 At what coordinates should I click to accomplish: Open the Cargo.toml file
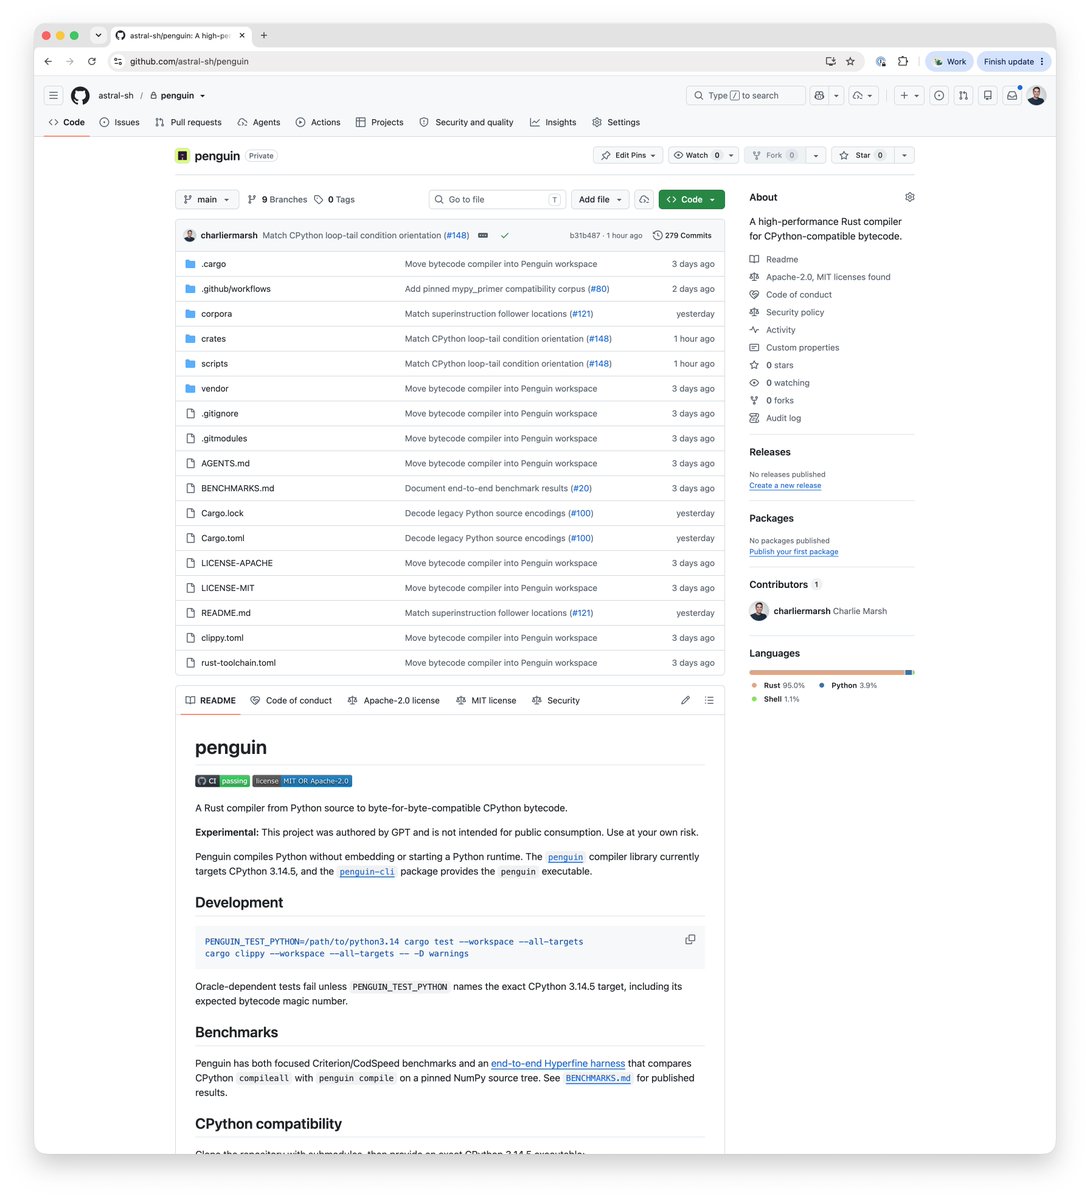(x=223, y=538)
